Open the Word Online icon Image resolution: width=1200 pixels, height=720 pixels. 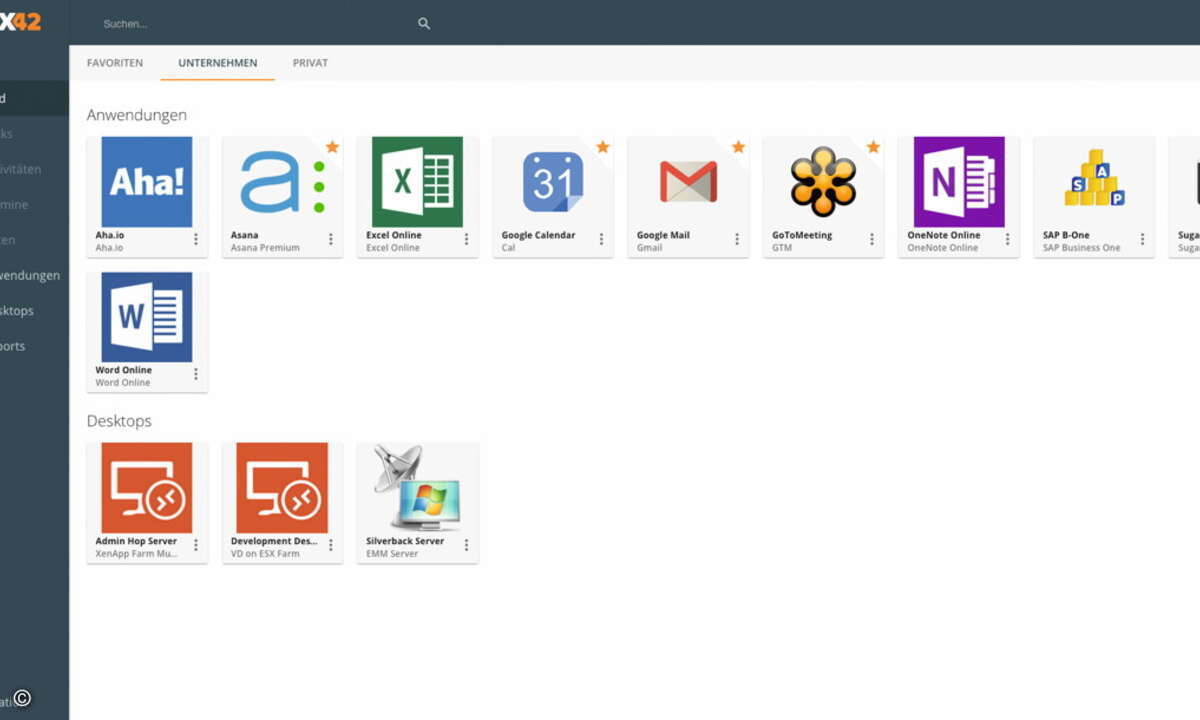(147, 317)
